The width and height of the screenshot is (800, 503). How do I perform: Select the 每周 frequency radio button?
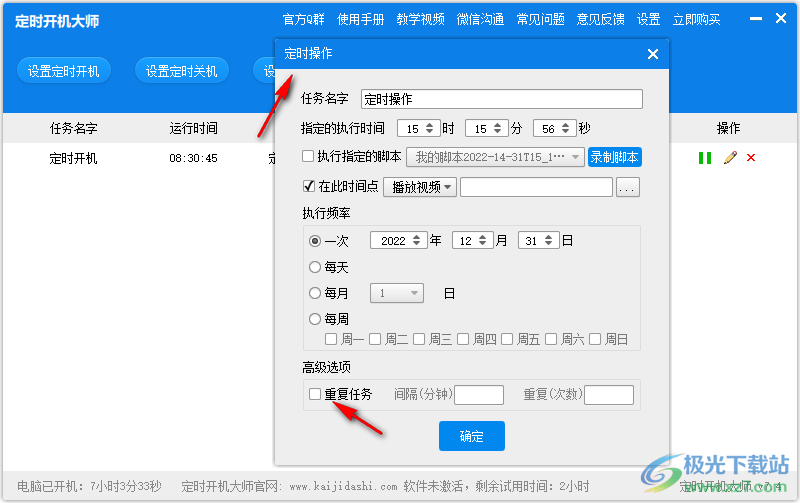(x=315, y=319)
